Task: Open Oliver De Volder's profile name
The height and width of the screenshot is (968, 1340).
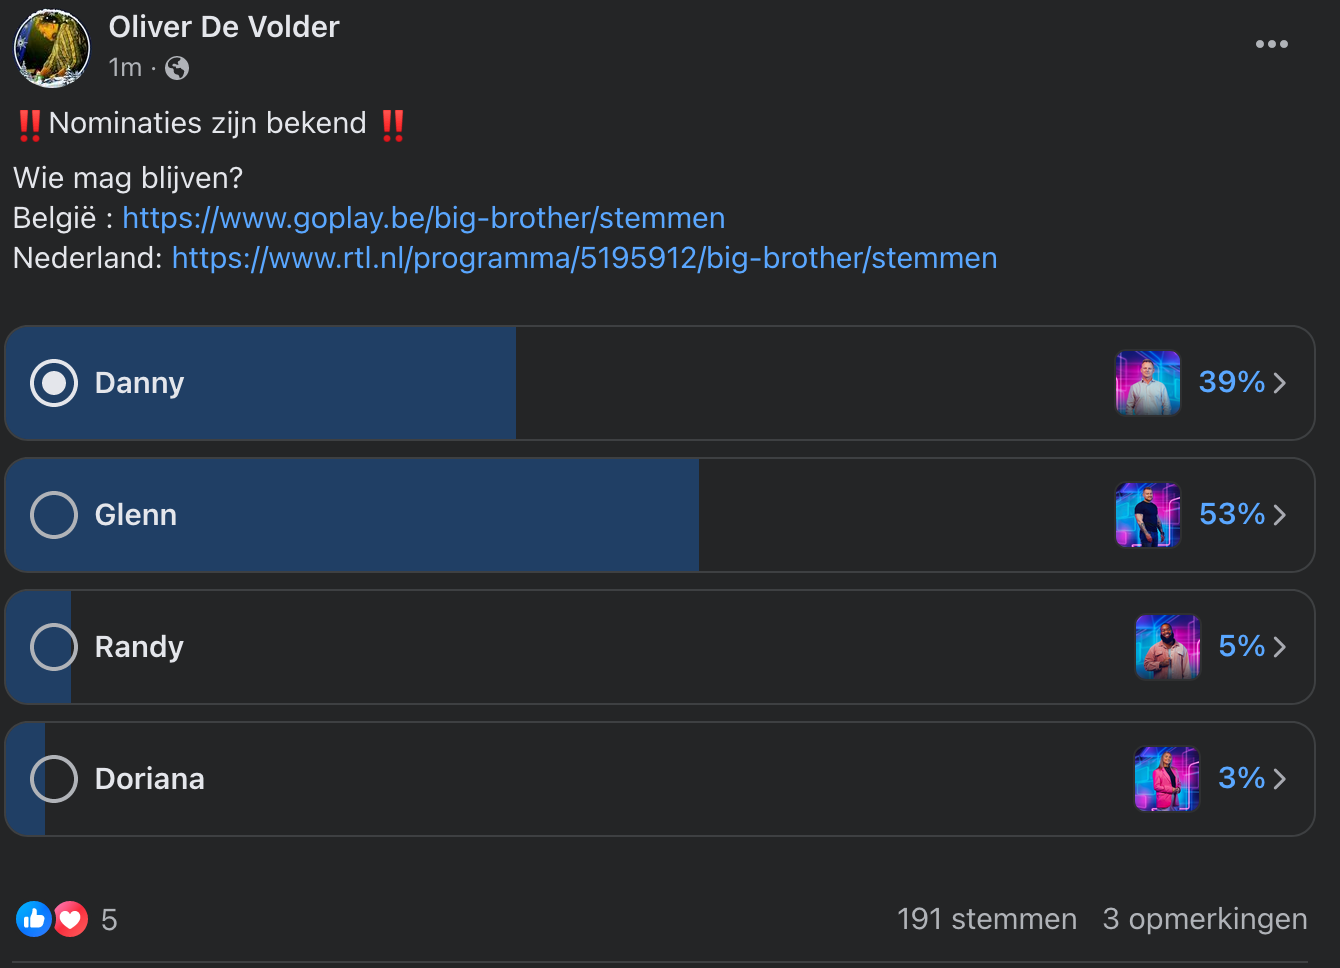Action: (224, 27)
